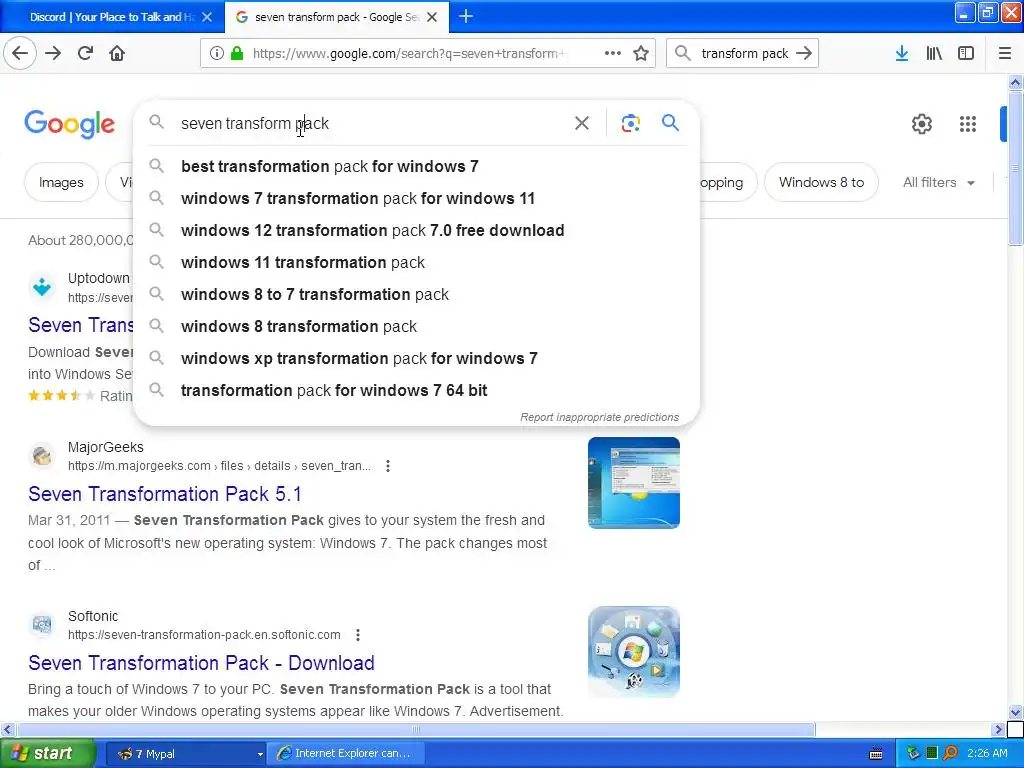Screen dimensions: 1024x768
Task: Click the horizontal scrollbar left arrow
Action: 7,729
